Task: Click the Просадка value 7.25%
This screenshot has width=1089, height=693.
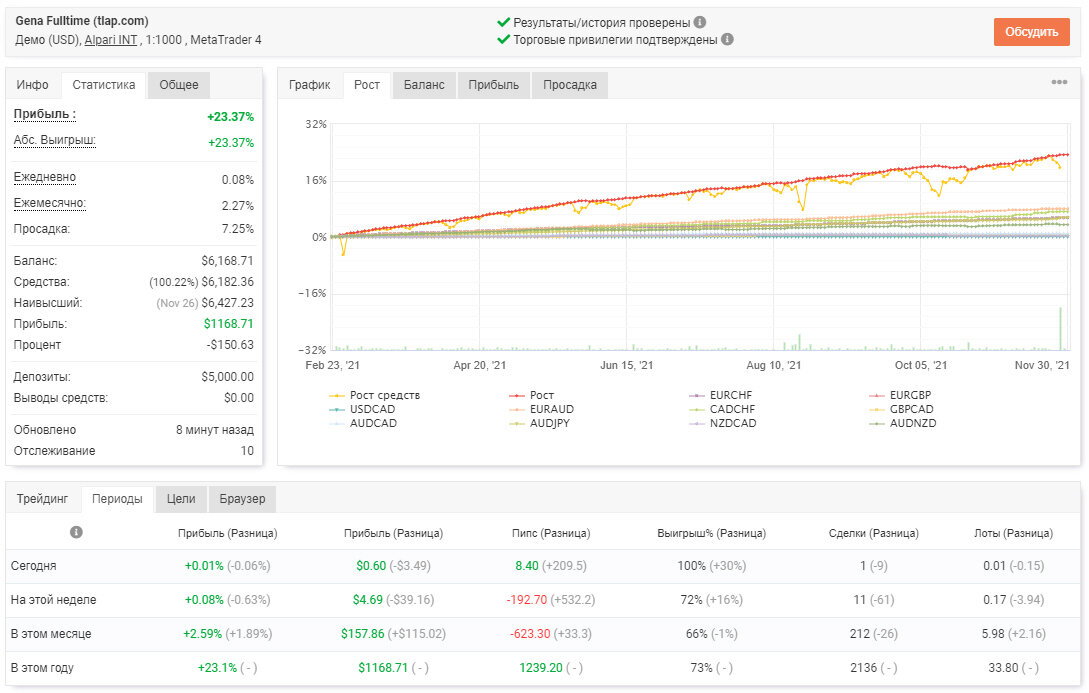Action: point(238,228)
